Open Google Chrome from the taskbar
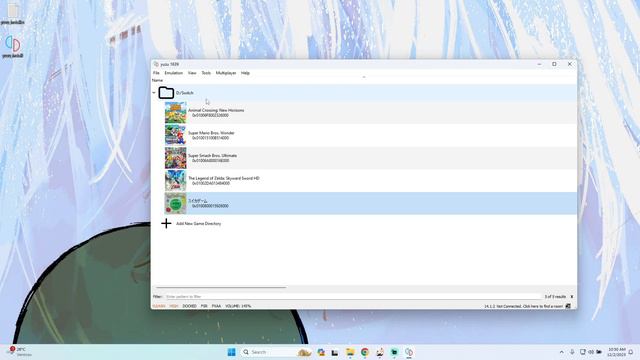 click(364, 352)
